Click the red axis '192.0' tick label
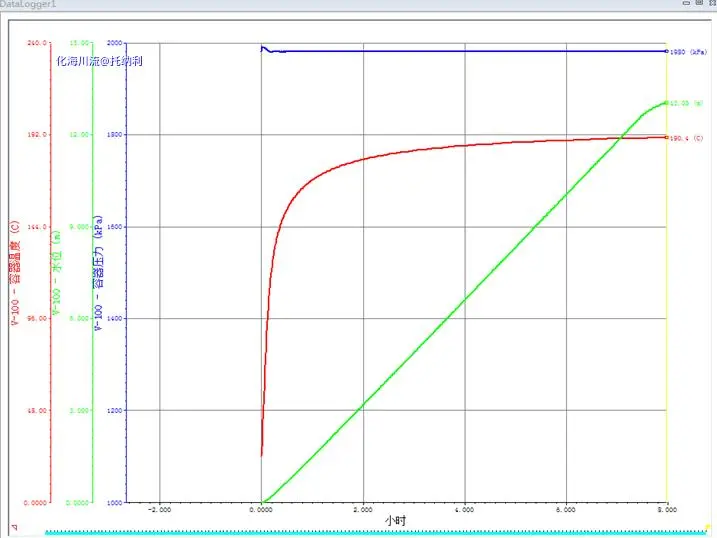Screen dimensions: 717x538 pyautogui.click(x=37, y=135)
